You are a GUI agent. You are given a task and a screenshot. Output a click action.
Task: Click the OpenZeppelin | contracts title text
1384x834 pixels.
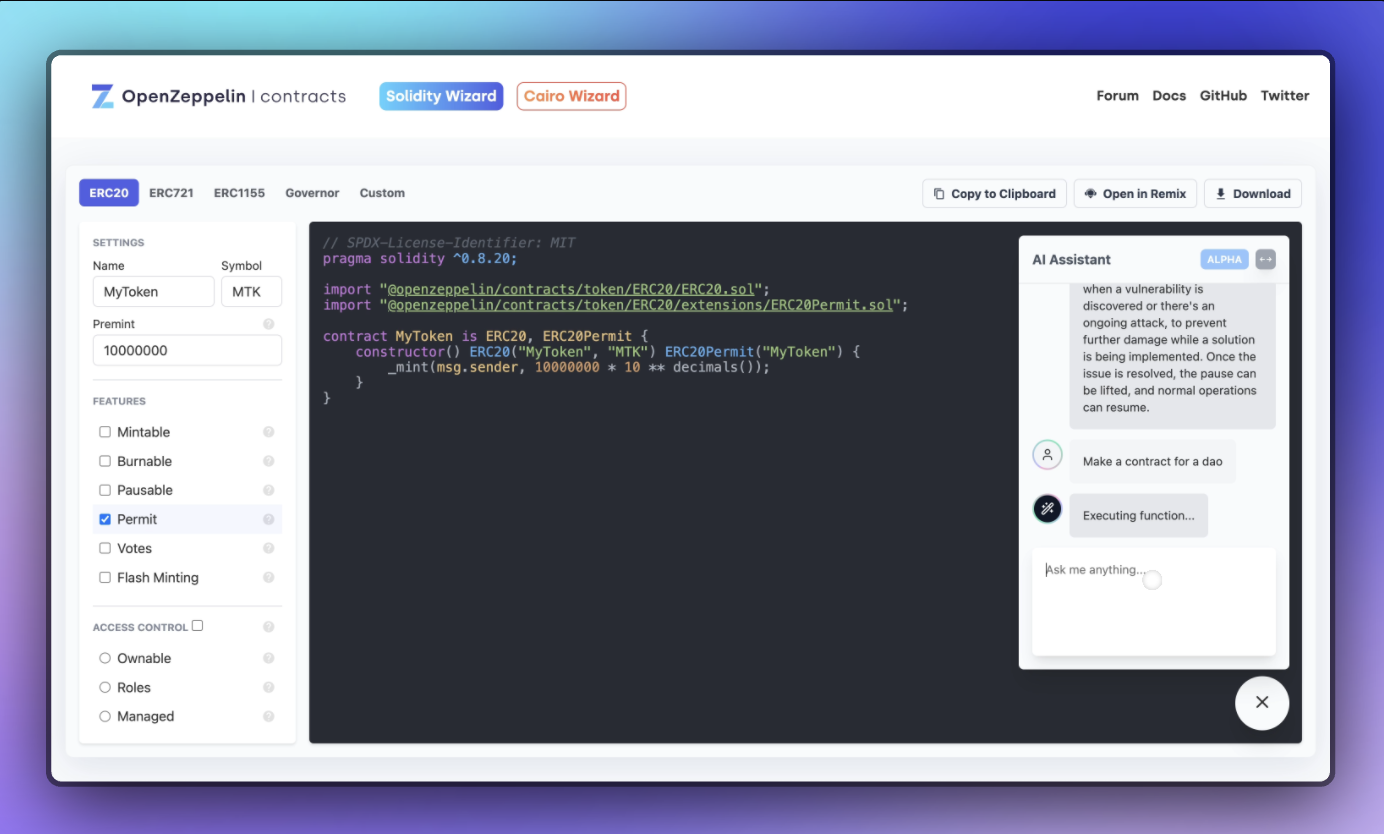tap(234, 96)
